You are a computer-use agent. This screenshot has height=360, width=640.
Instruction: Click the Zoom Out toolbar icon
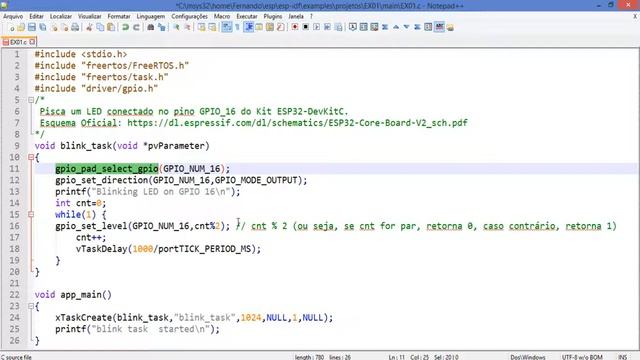[187, 27]
